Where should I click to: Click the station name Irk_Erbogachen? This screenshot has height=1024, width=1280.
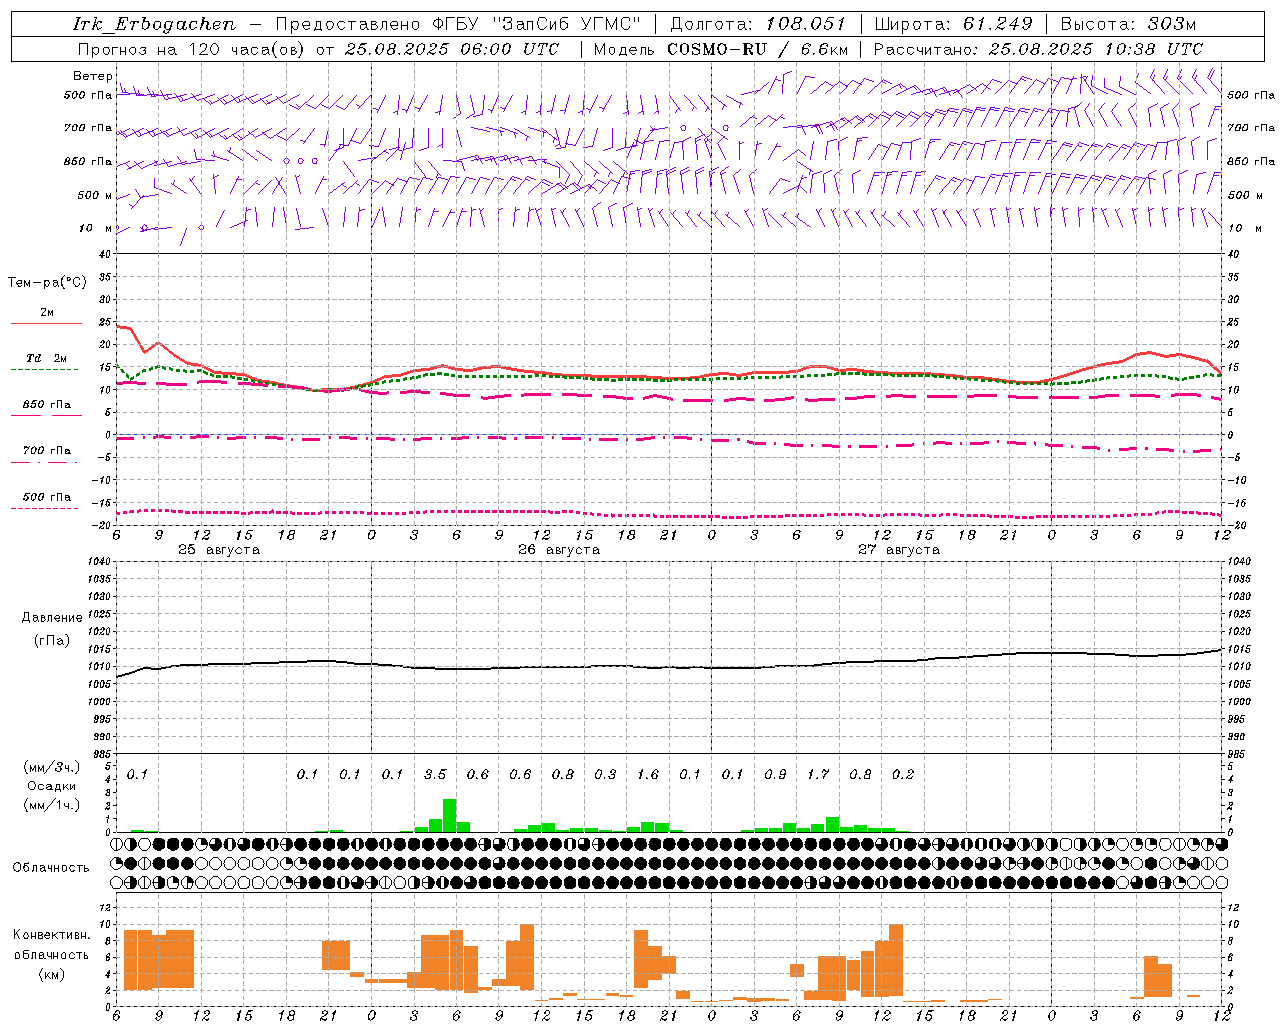click(x=154, y=24)
